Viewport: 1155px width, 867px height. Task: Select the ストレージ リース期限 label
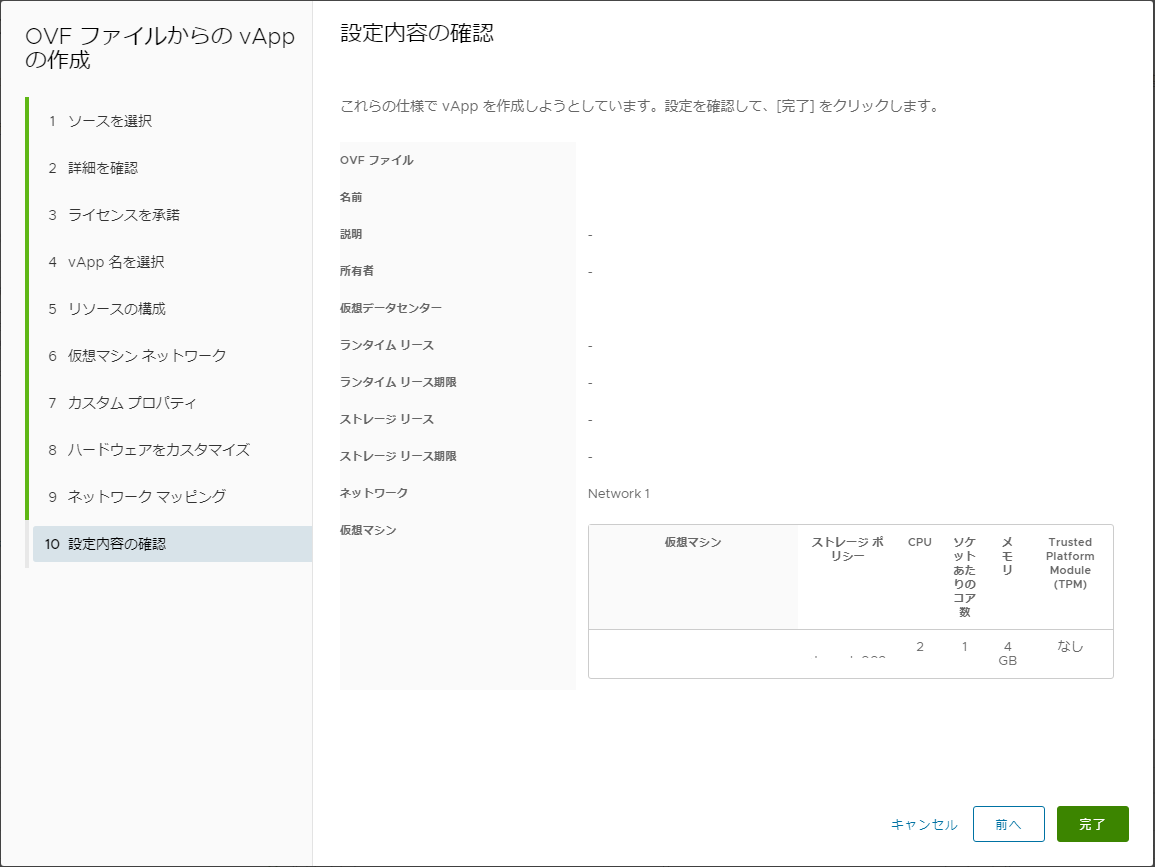398,456
